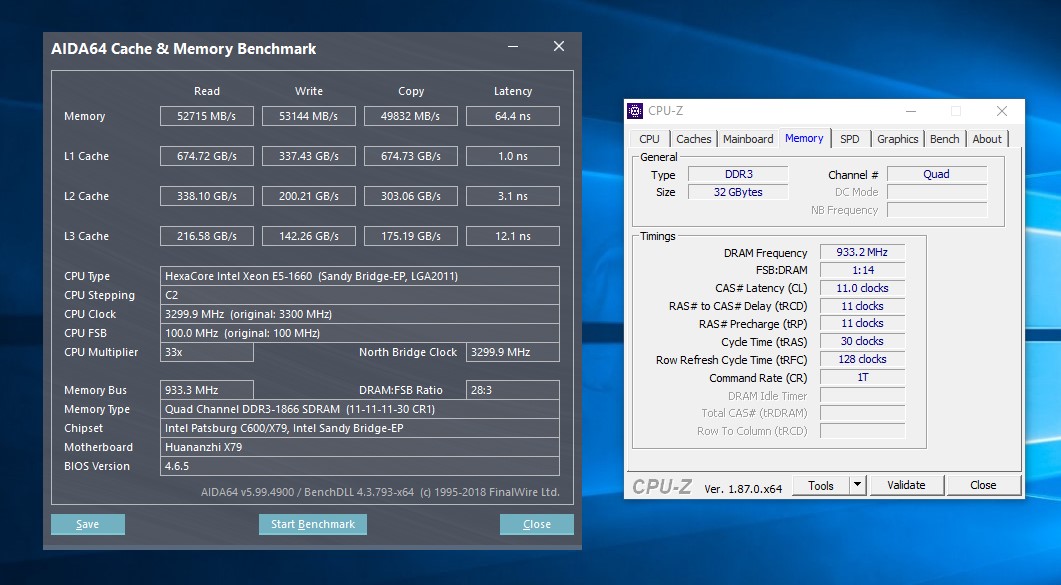Click L3 Cache latency 12.1 ns
Viewport: 1061px width, 585px height.
tap(513, 235)
